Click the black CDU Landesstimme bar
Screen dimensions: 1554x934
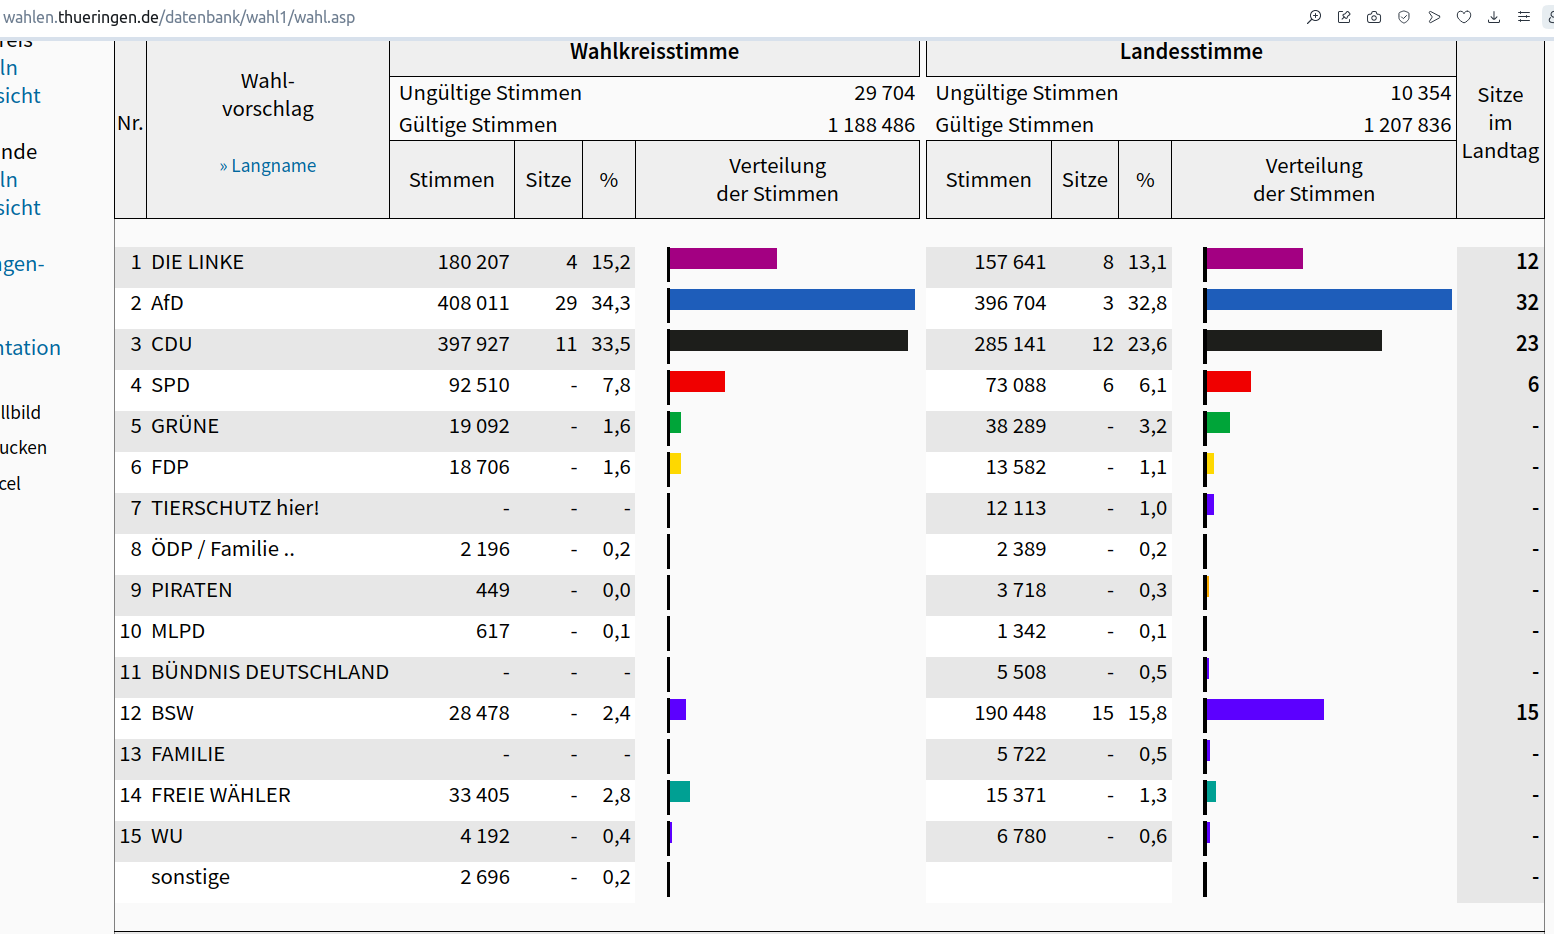(1294, 340)
